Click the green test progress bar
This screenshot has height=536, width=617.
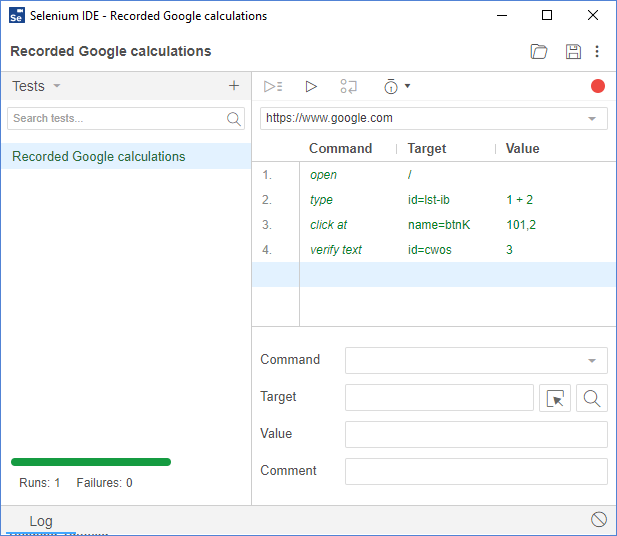[91, 462]
